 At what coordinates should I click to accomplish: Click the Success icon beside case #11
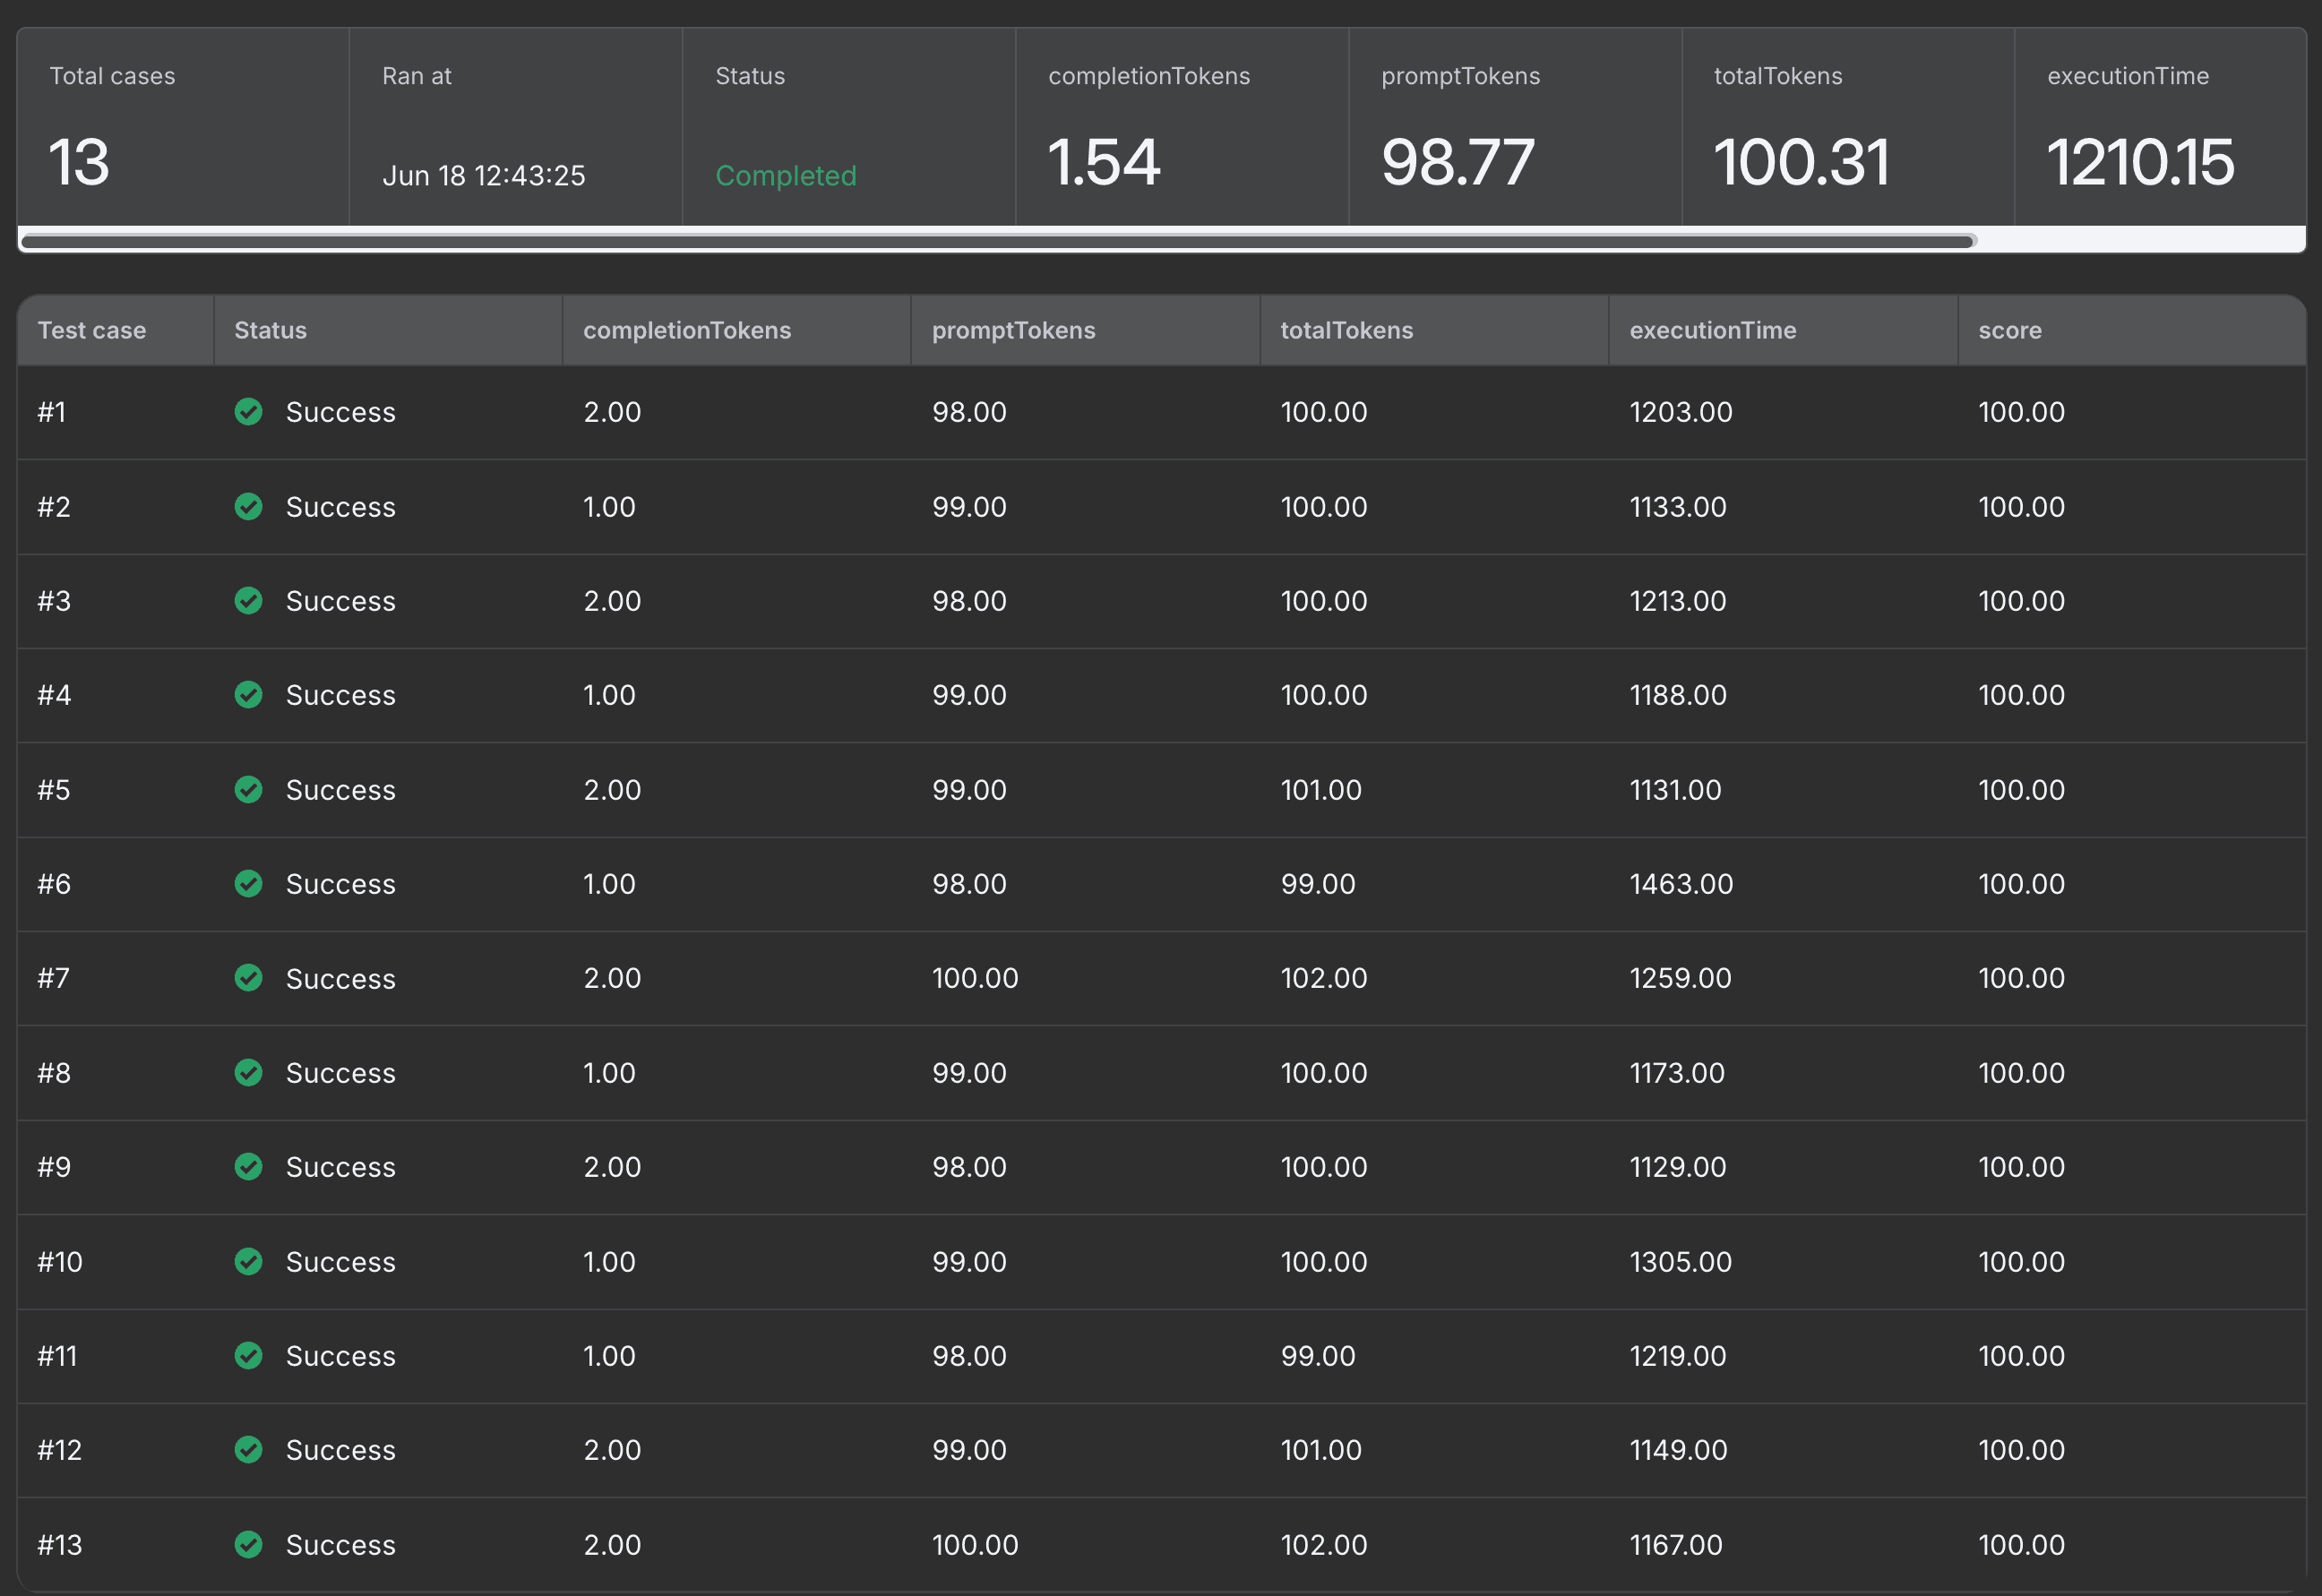[248, 1356]
